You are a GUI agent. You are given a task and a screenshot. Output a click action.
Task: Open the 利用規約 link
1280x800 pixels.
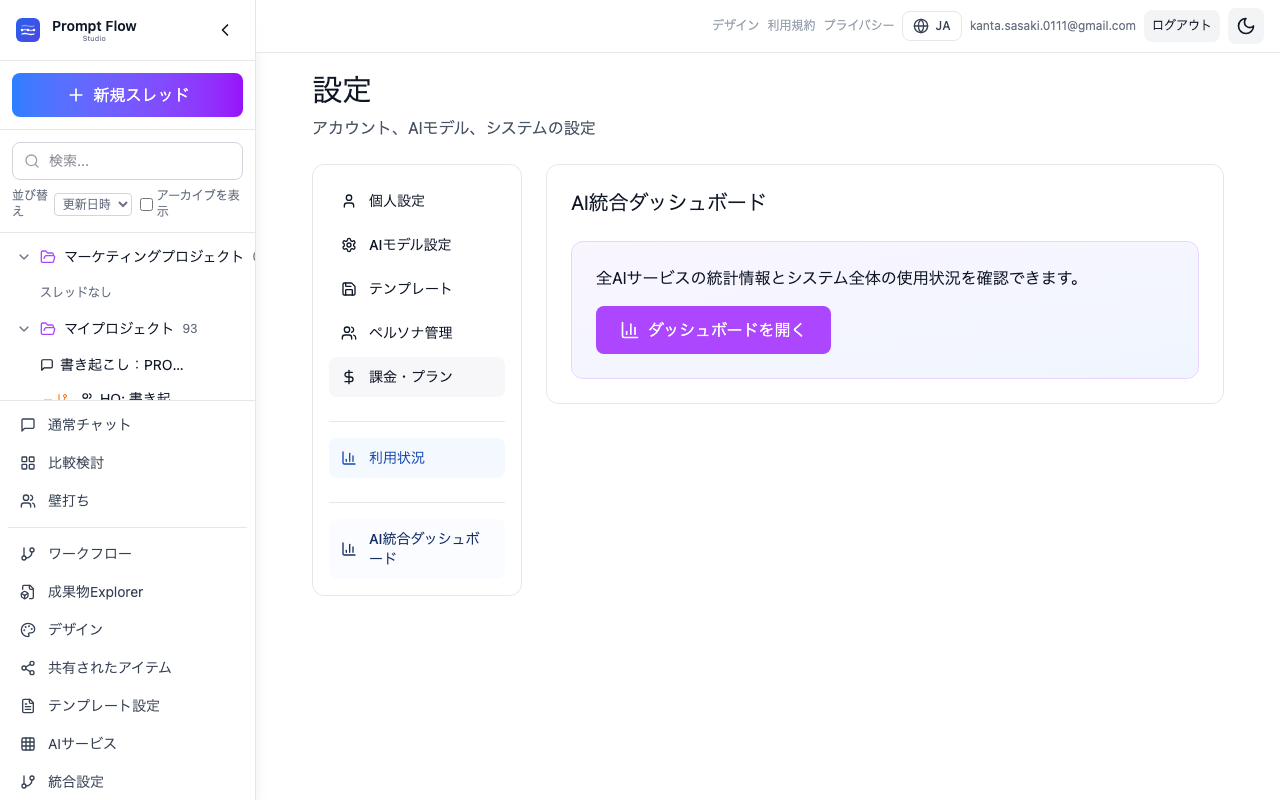coord(791,26)
